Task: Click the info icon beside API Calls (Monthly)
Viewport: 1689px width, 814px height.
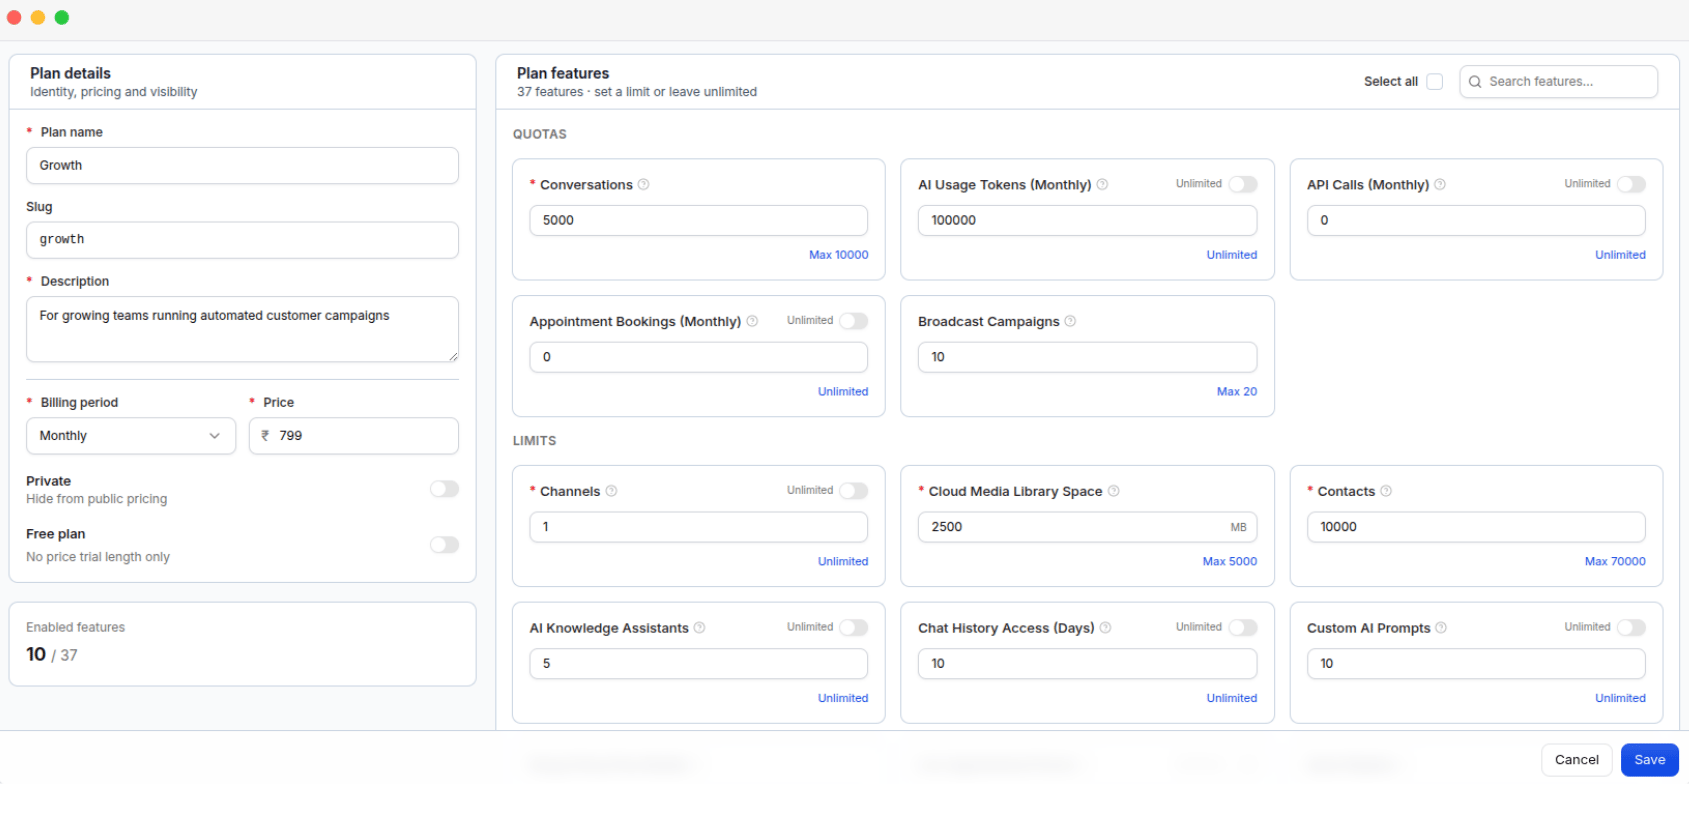Action: tap(1440, 184)
